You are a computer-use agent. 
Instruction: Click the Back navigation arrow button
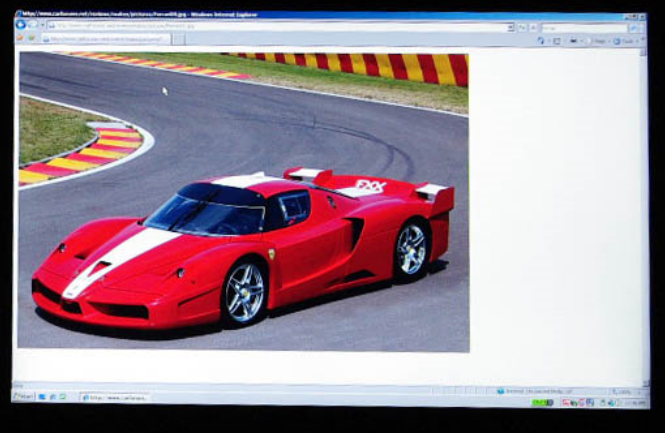click(x=20, y=25)
